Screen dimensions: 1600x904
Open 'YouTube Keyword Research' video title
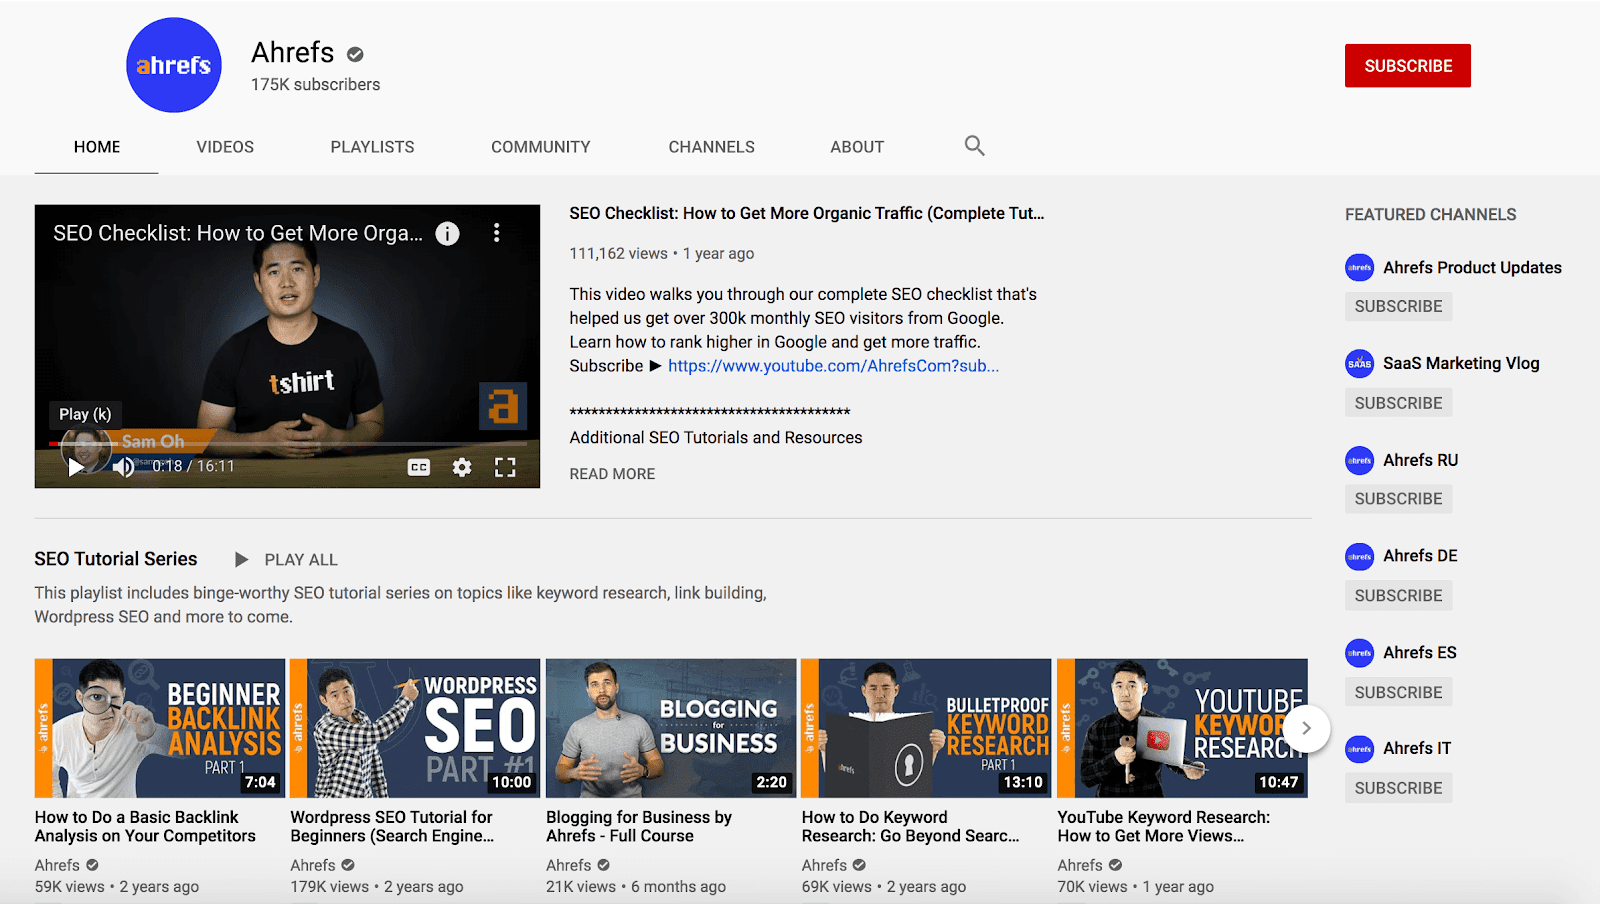[x=1164, y=827]
